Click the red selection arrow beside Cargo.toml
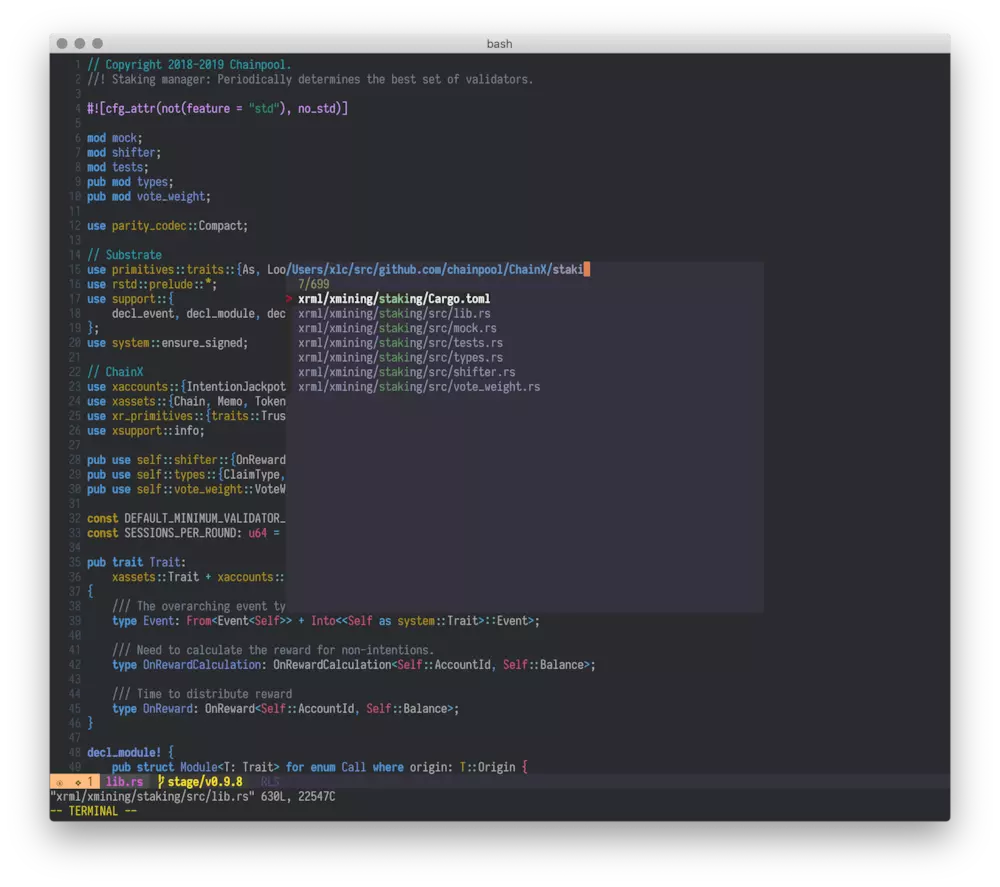Screen dimensions: 1000x887 point(290,298)
